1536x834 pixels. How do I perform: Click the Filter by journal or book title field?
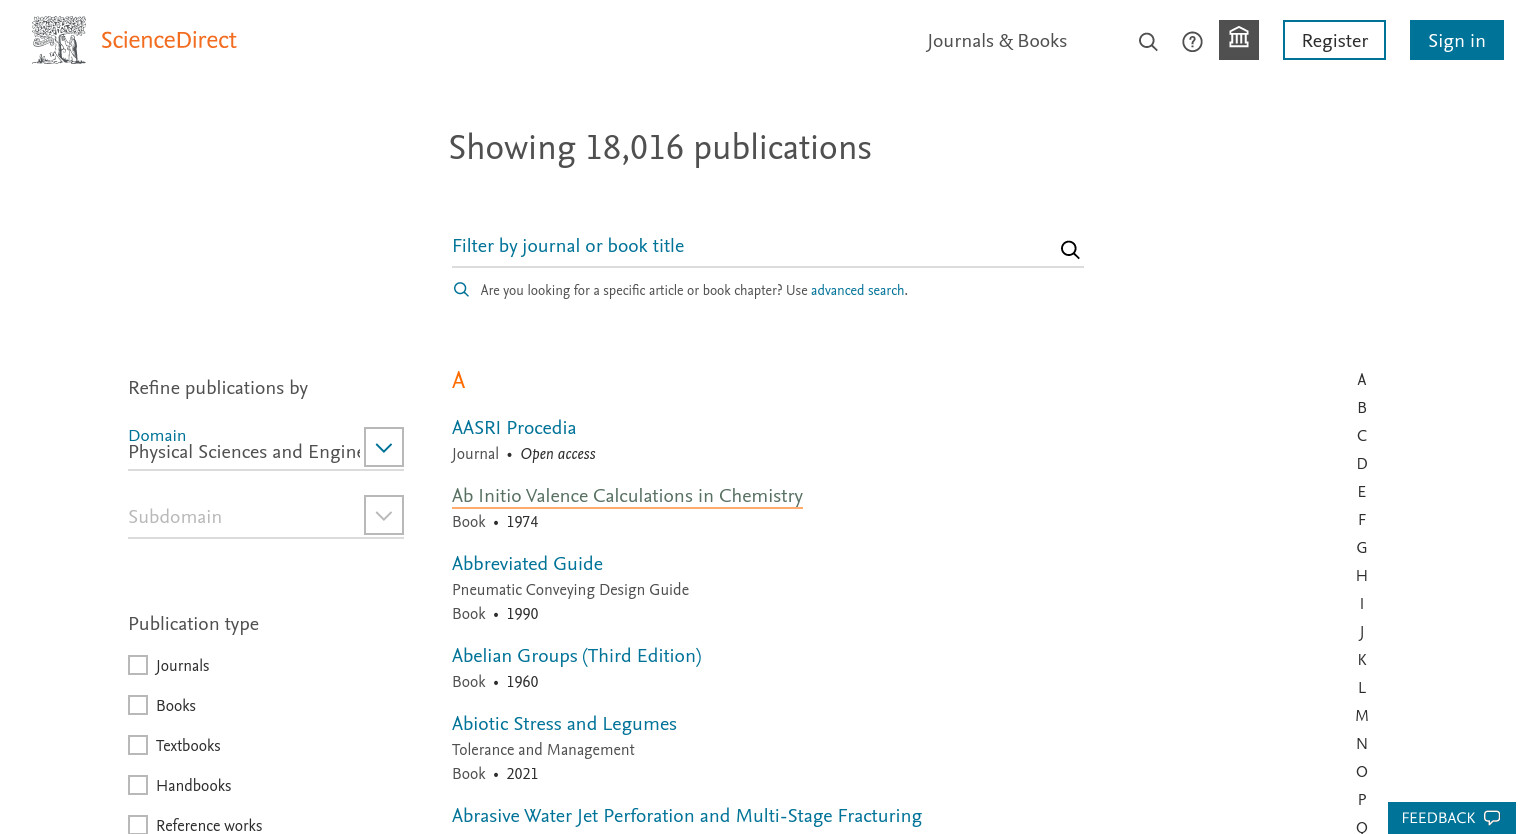[x=753, y=246]
